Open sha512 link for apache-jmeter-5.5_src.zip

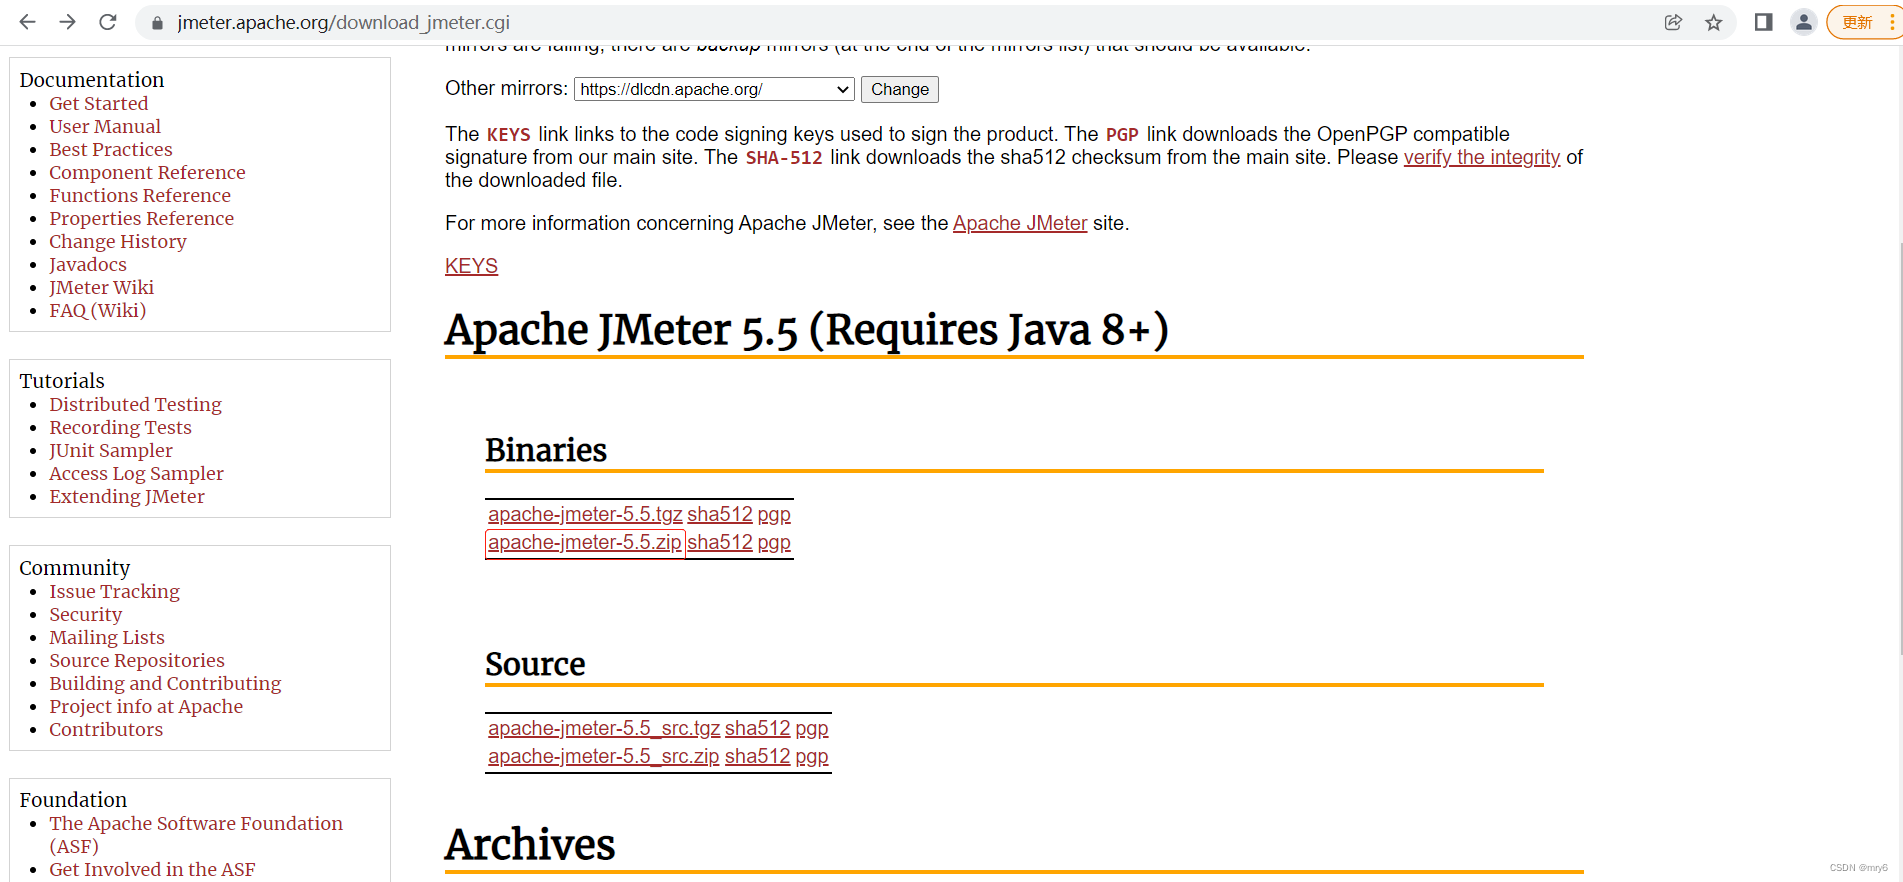(757, 756)
